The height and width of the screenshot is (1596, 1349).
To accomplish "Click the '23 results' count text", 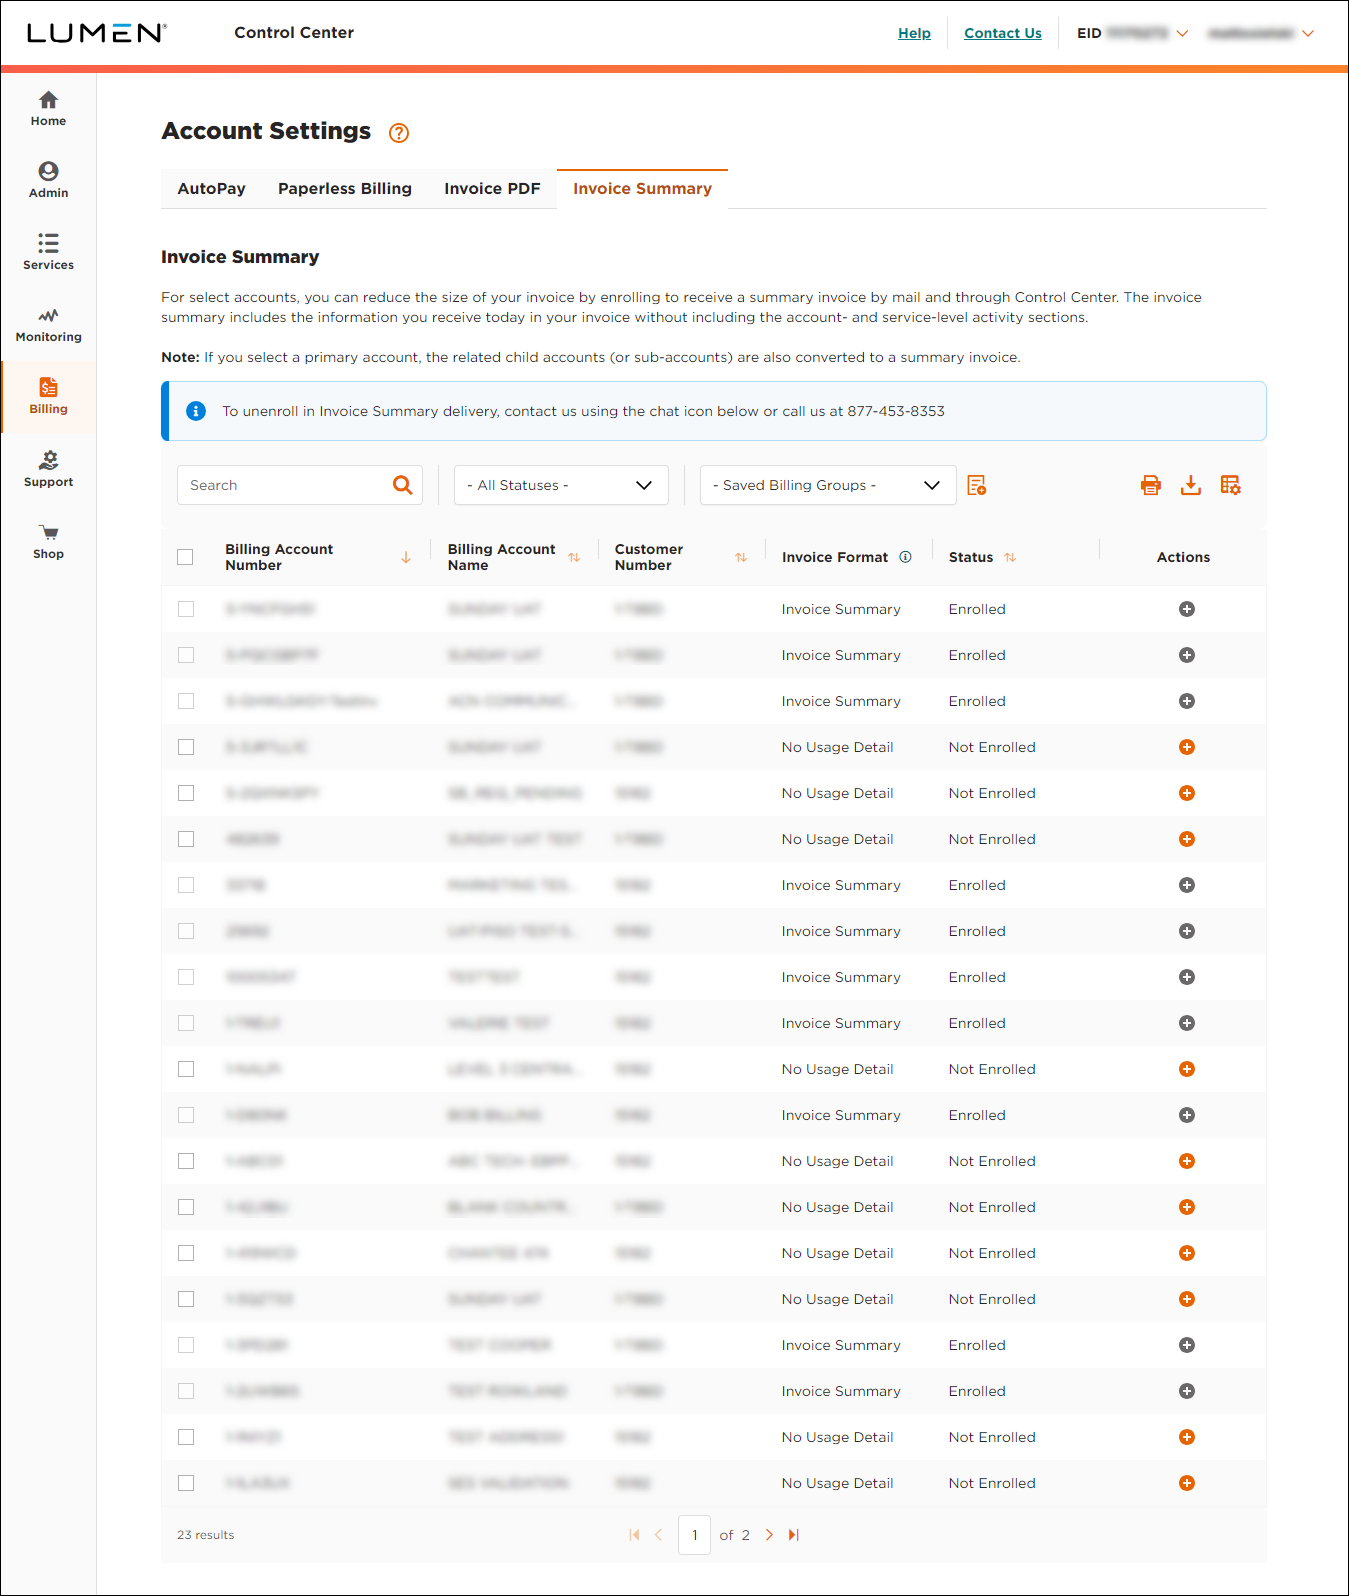I will tap(206, 1535).
